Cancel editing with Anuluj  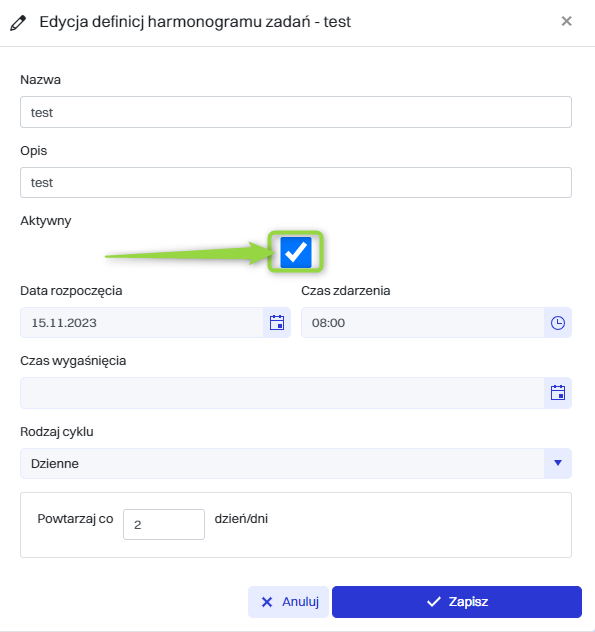288,602
